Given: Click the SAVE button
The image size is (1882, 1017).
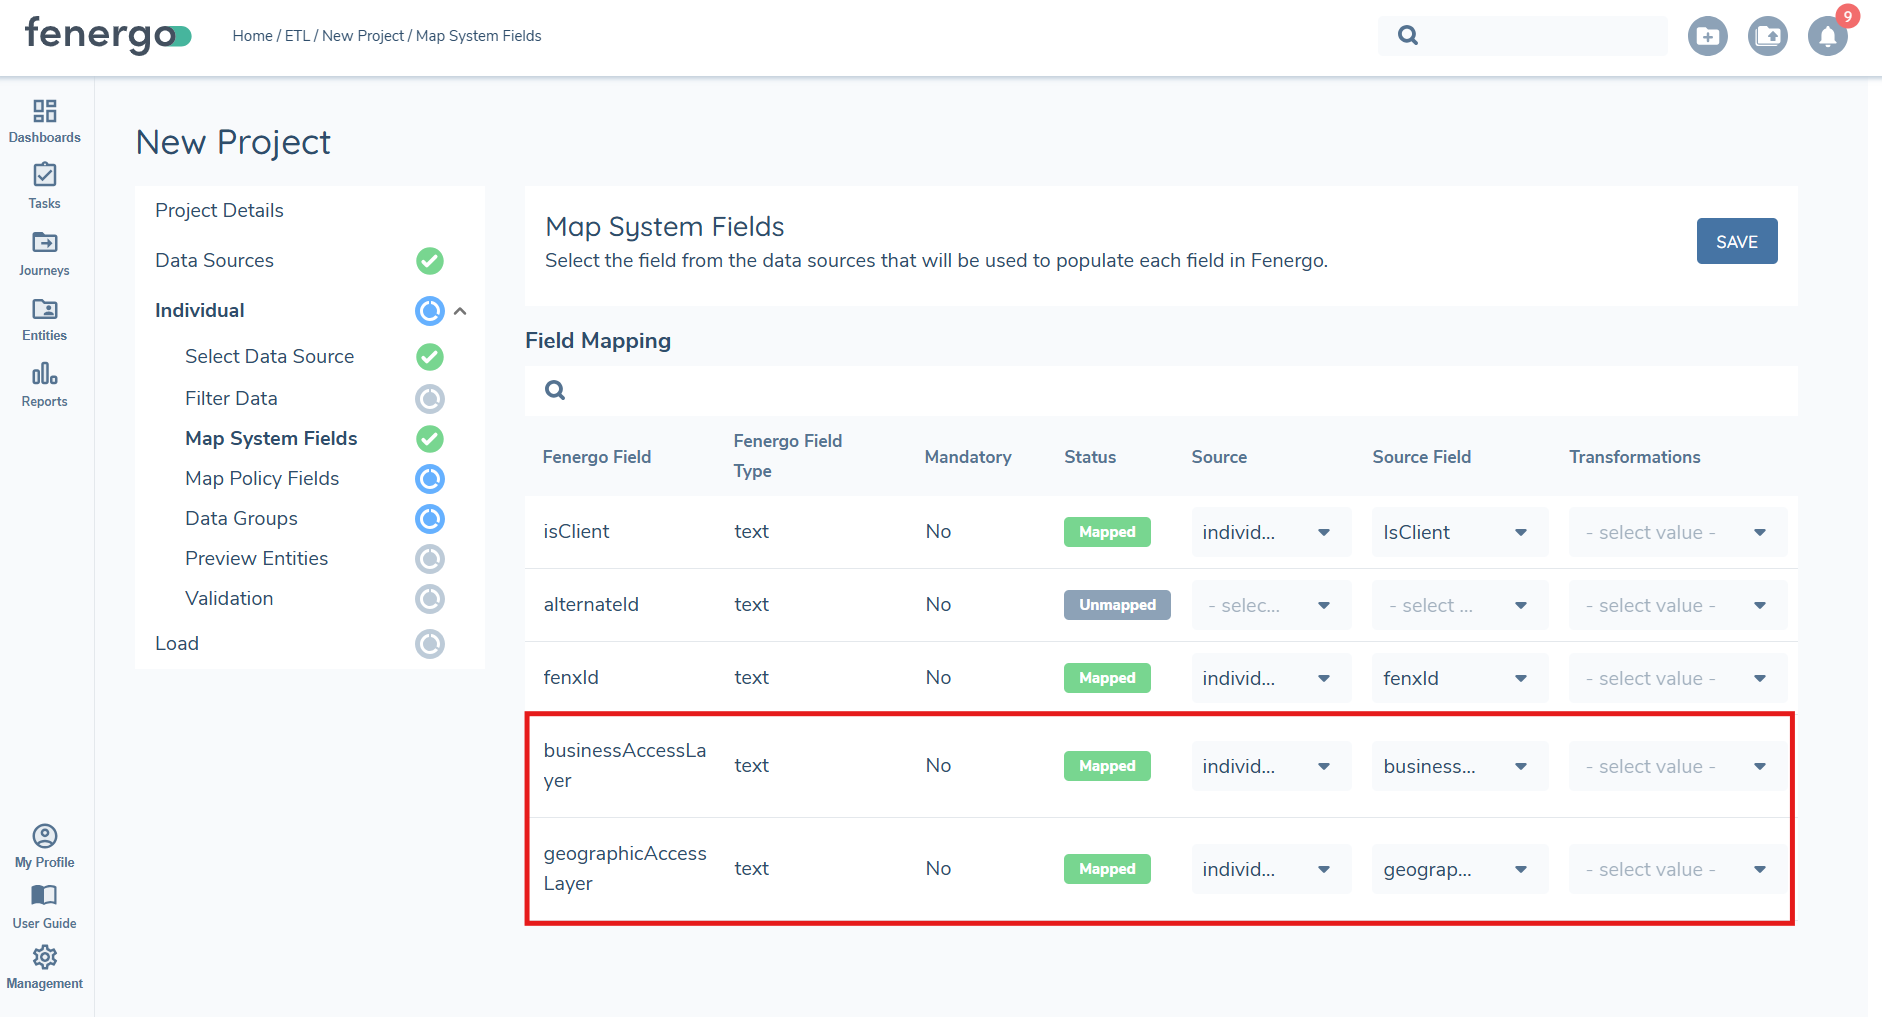Looking at the screenshot, I should point(1736,242).
